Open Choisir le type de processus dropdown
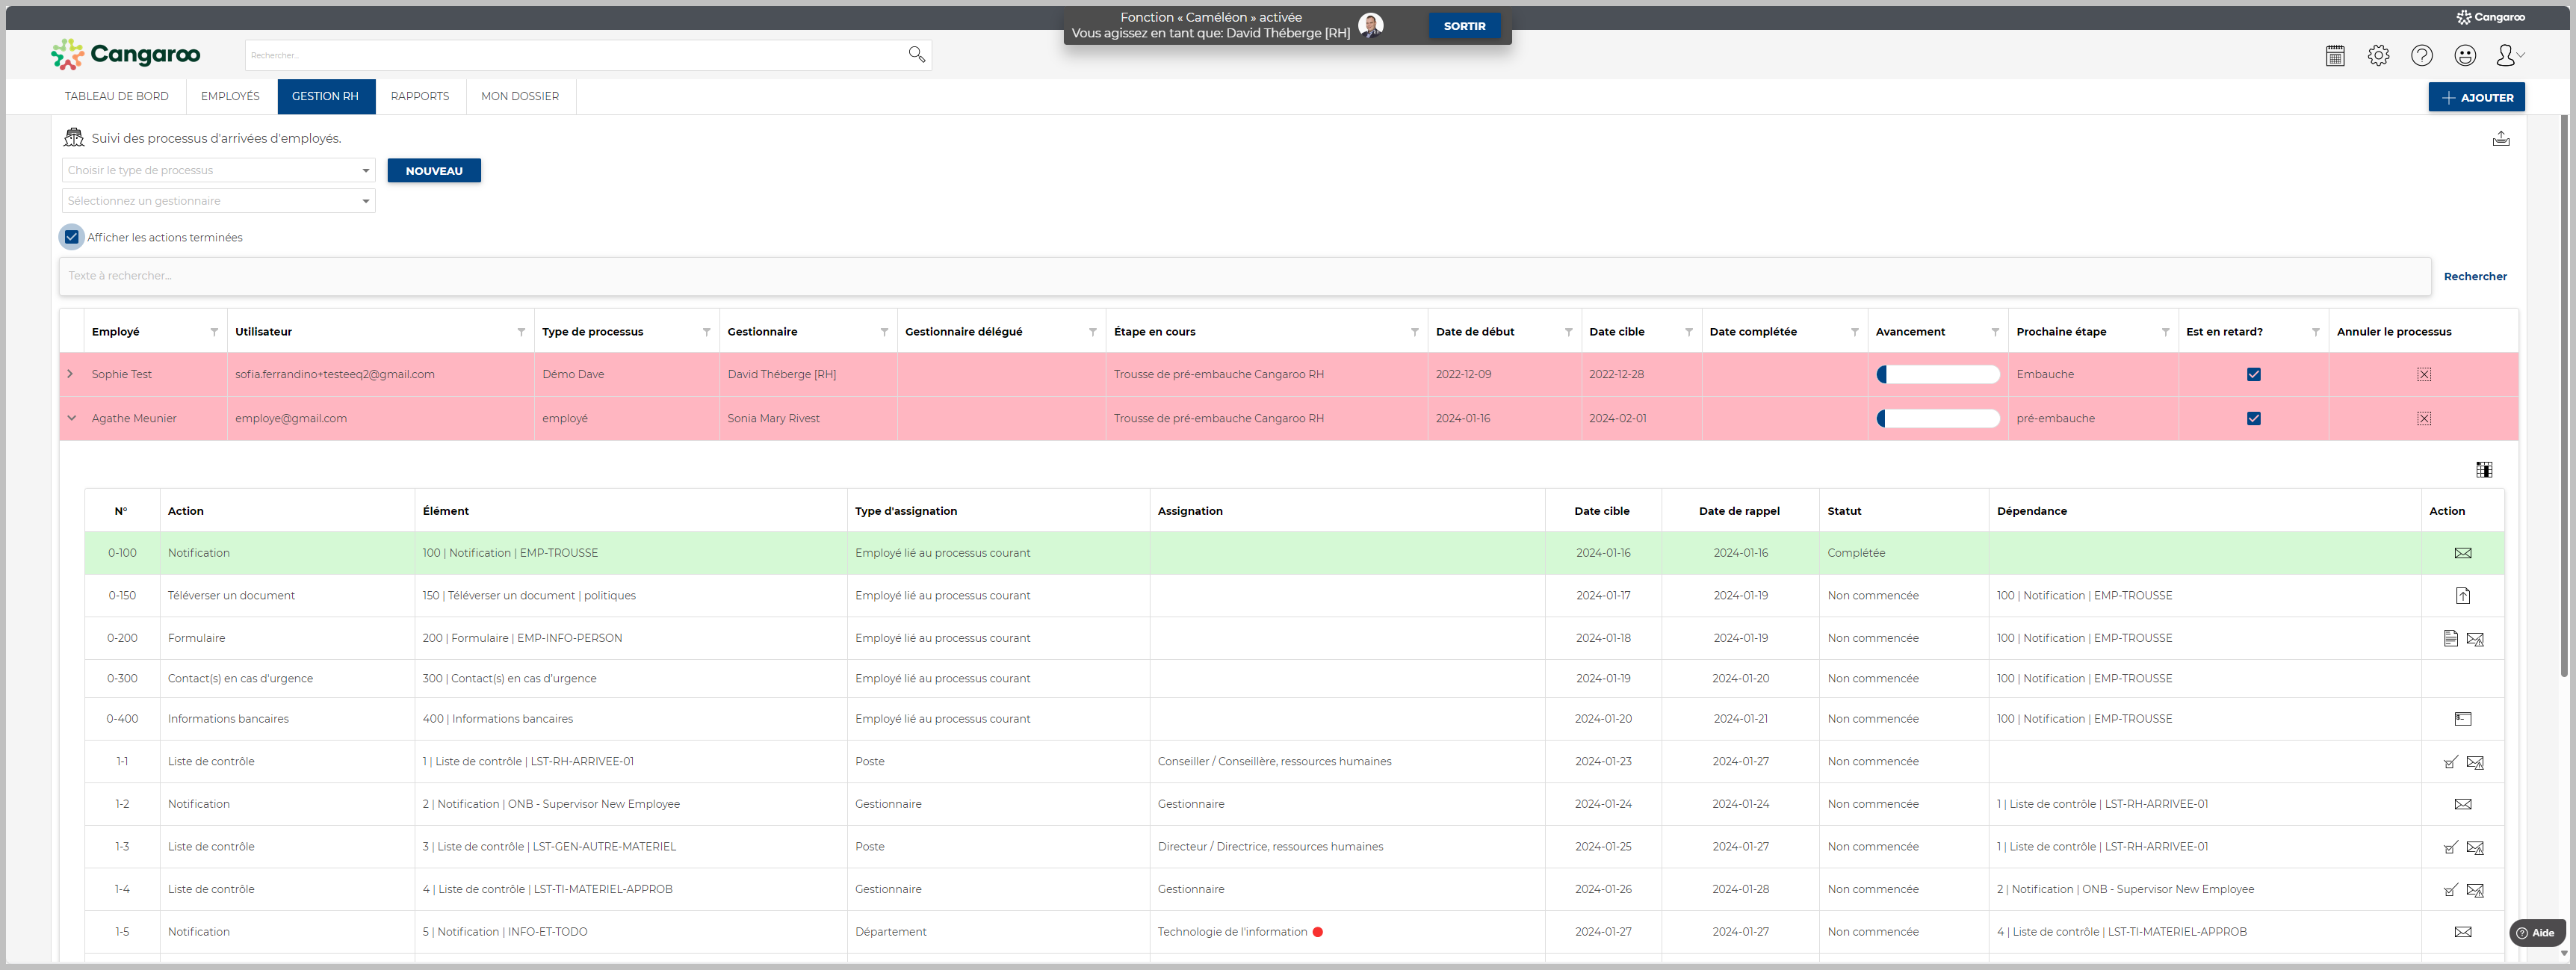 click(218, 171)
